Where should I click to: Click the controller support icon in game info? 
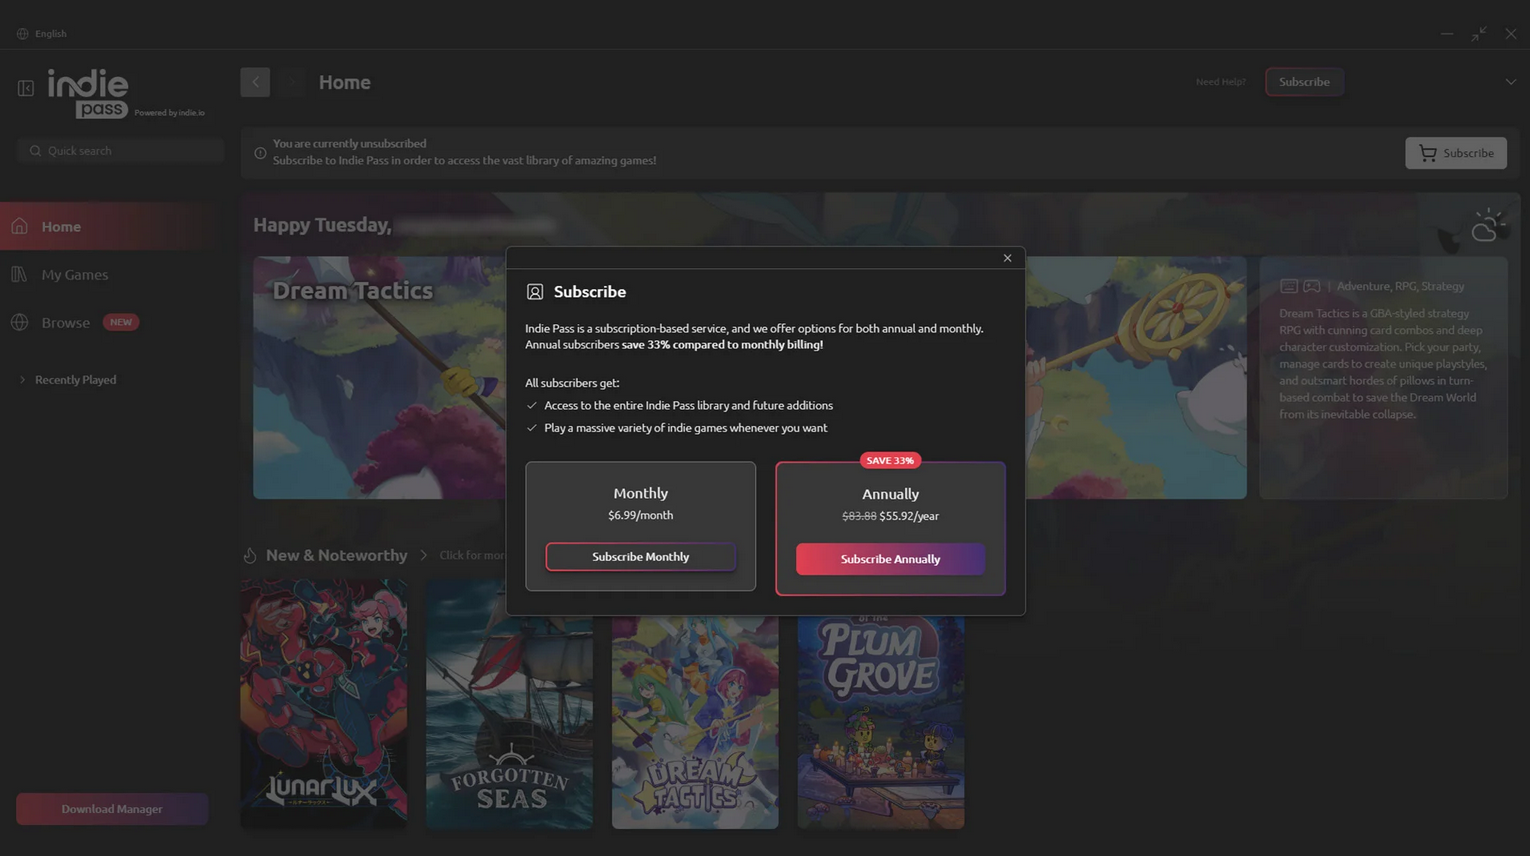[x=1312, y=286]
